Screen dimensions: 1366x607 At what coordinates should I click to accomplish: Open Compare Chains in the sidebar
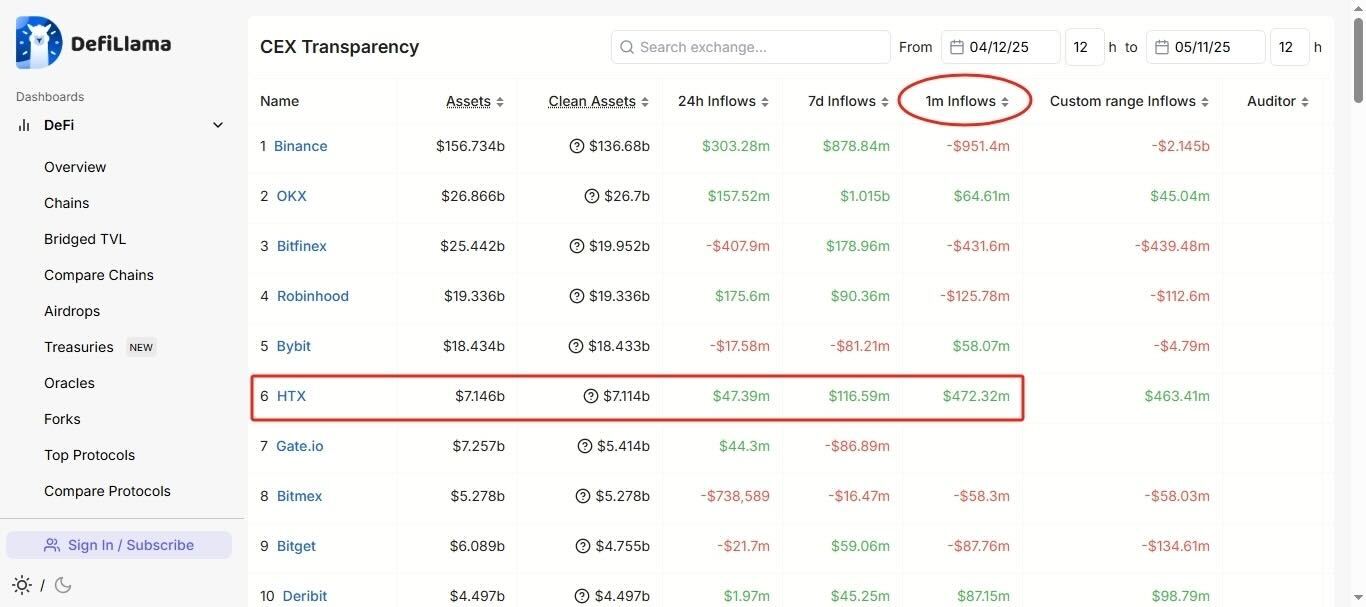point(99,275)
